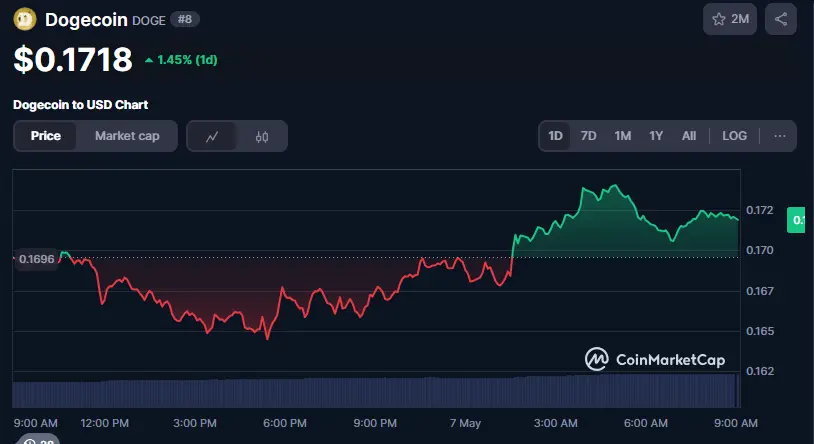This screenshot has height=444, width=814.
Task: Select the Price tab
Action: (46, 136)
